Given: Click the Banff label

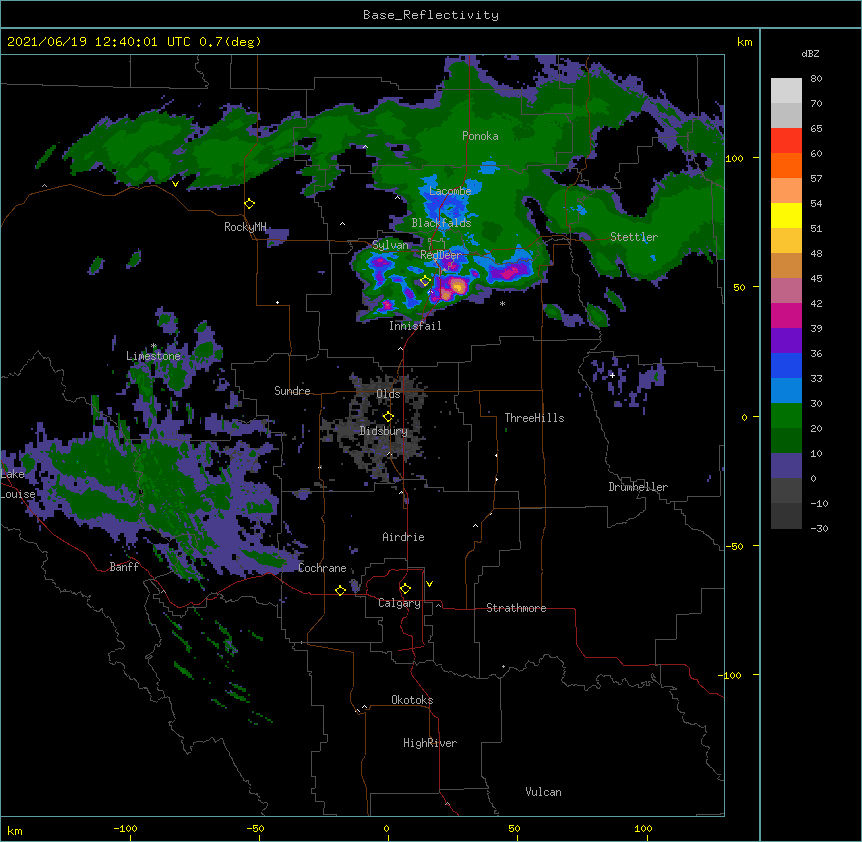Looking at the screenshot, I should point(124,567).
